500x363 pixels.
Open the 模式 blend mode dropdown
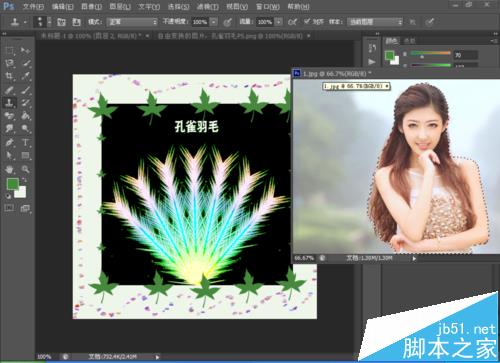pos(132,22)
